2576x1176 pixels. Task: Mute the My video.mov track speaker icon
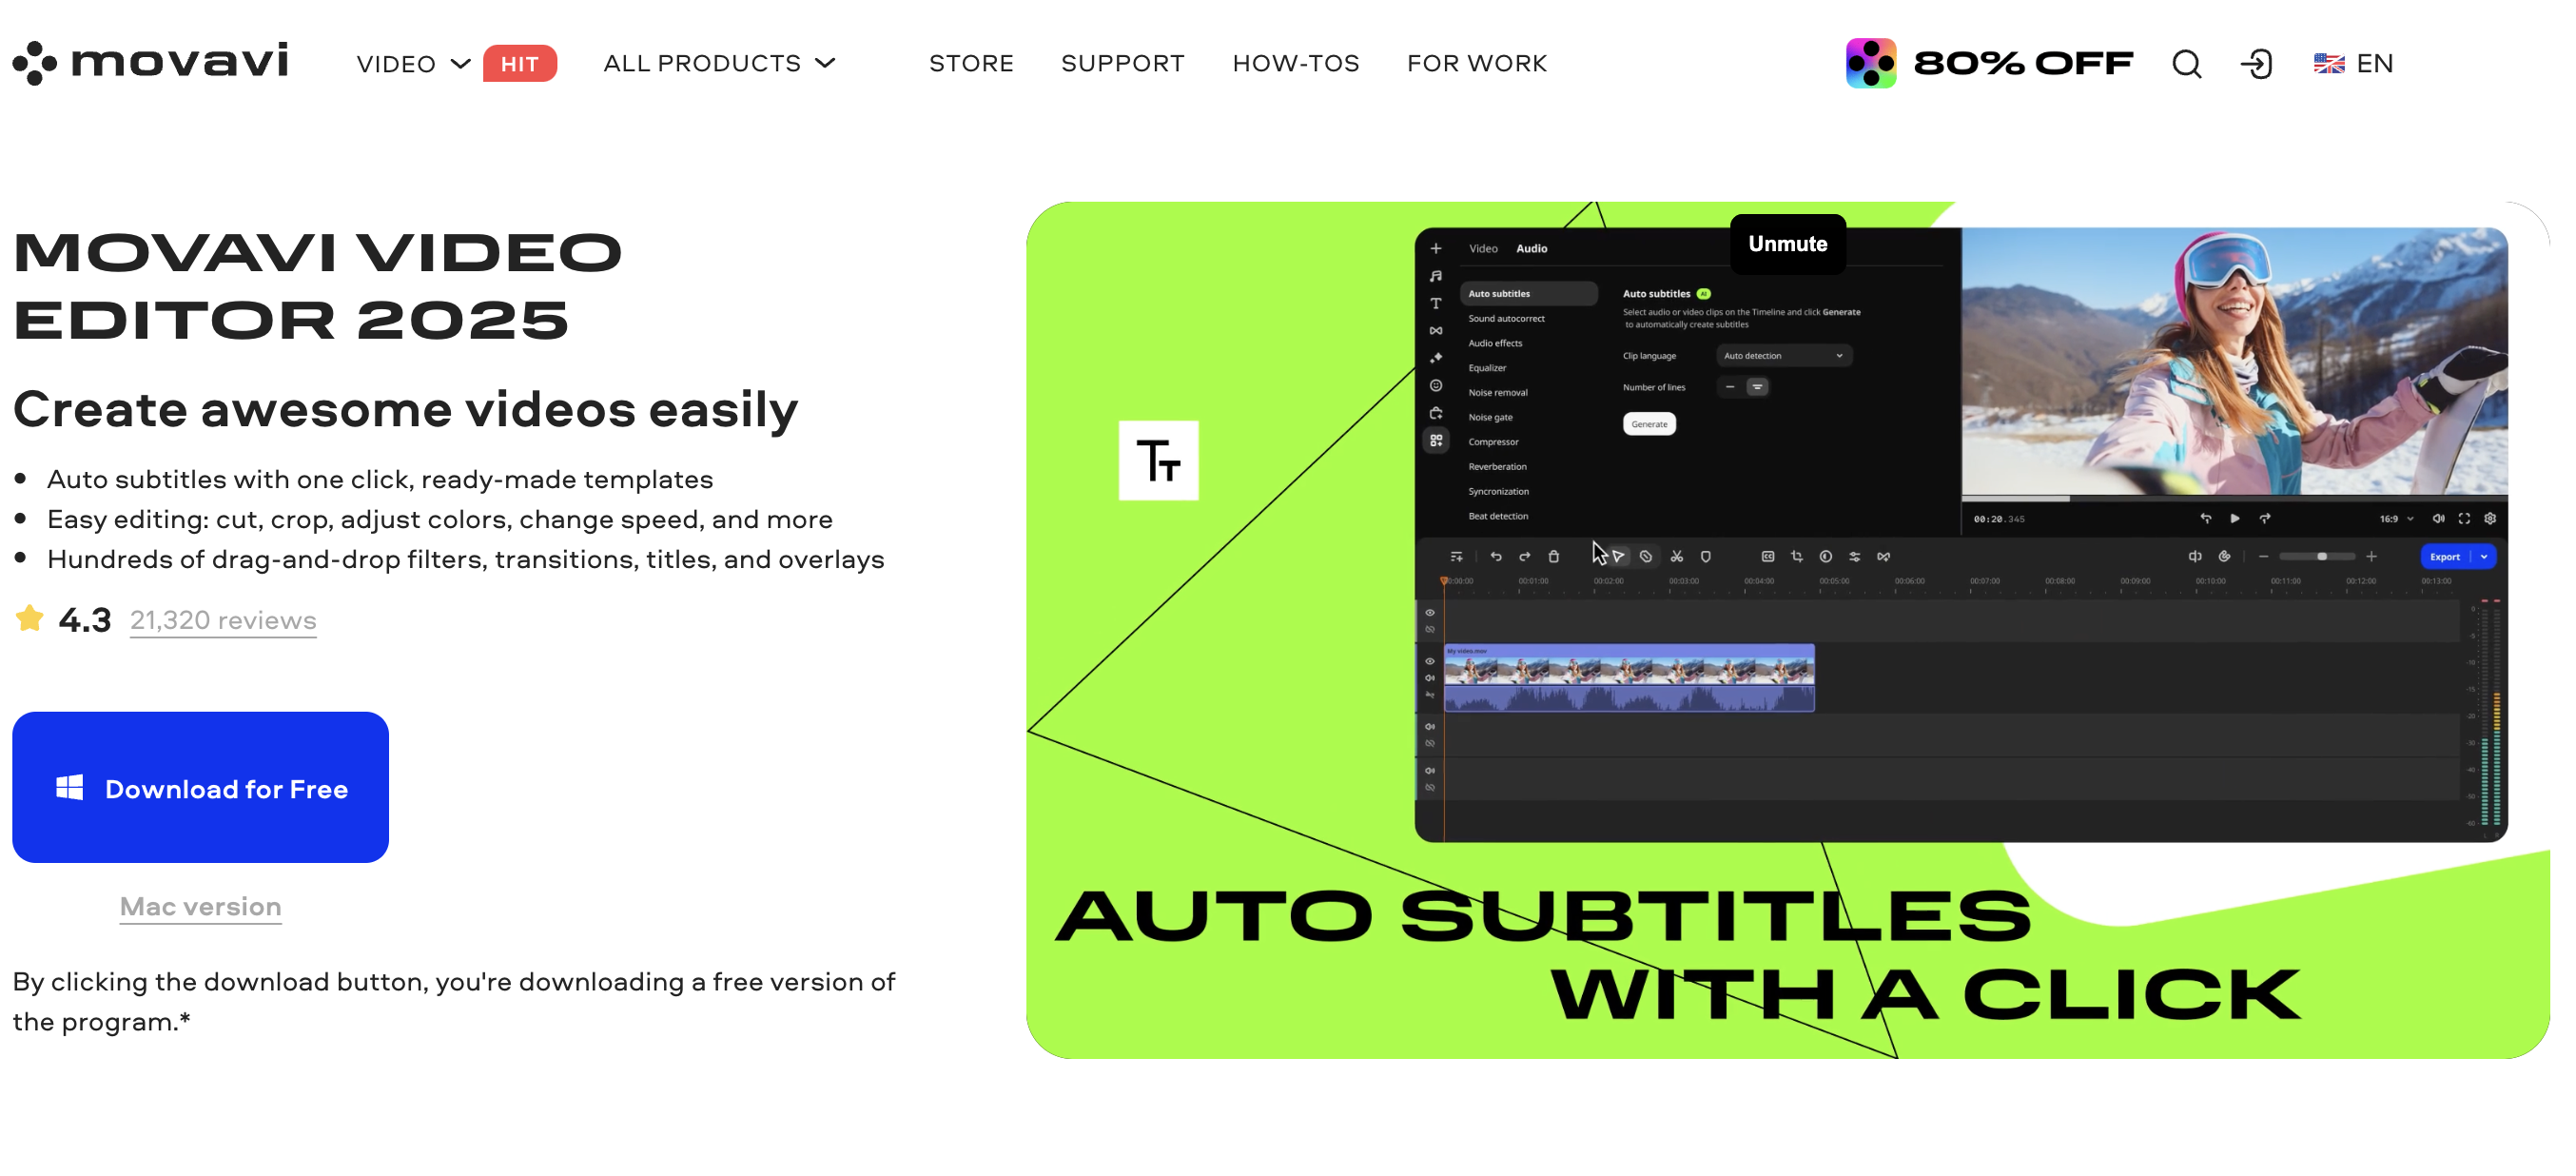(x=1430, y=679)
